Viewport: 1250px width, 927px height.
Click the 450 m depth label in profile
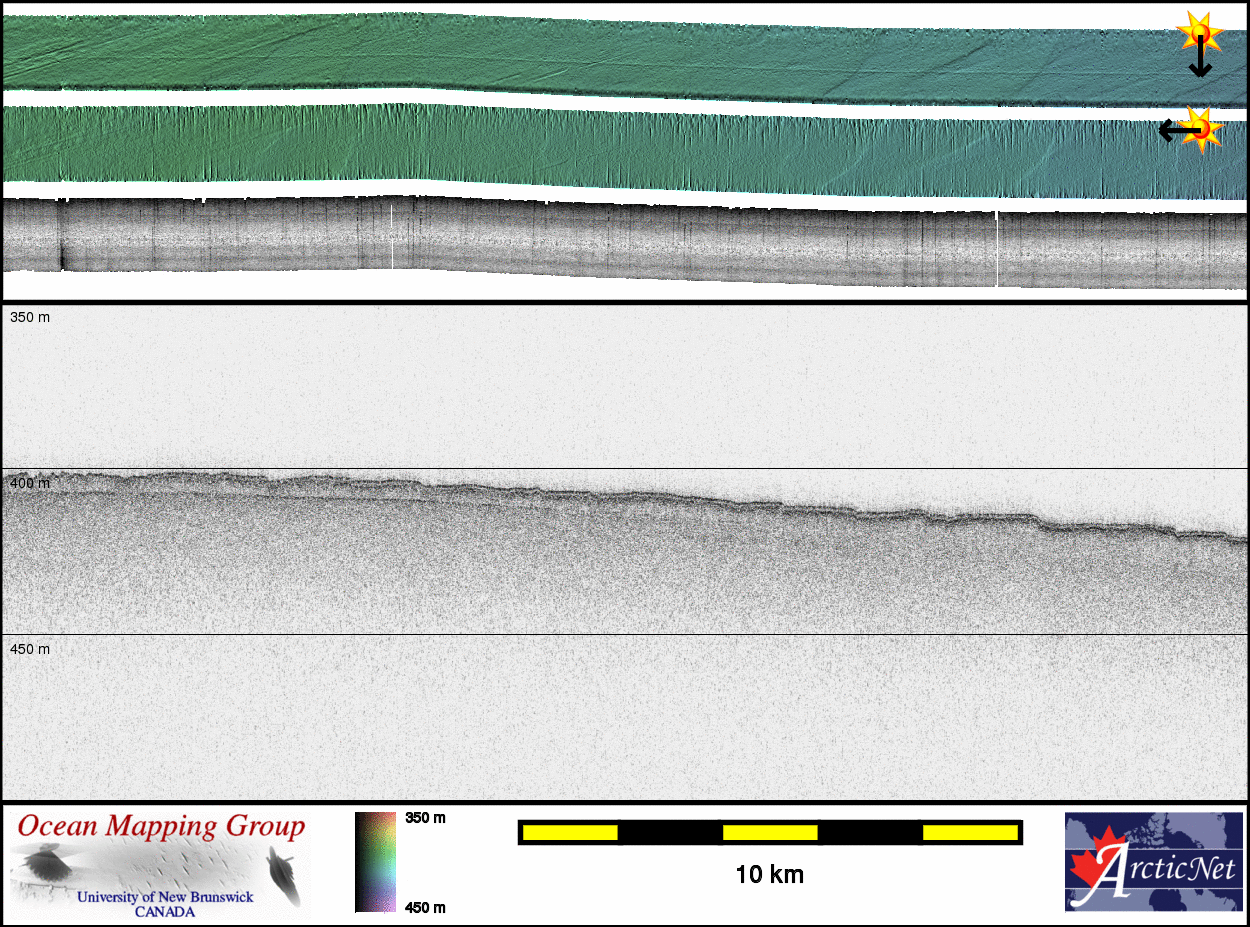[x=30, y=649]
